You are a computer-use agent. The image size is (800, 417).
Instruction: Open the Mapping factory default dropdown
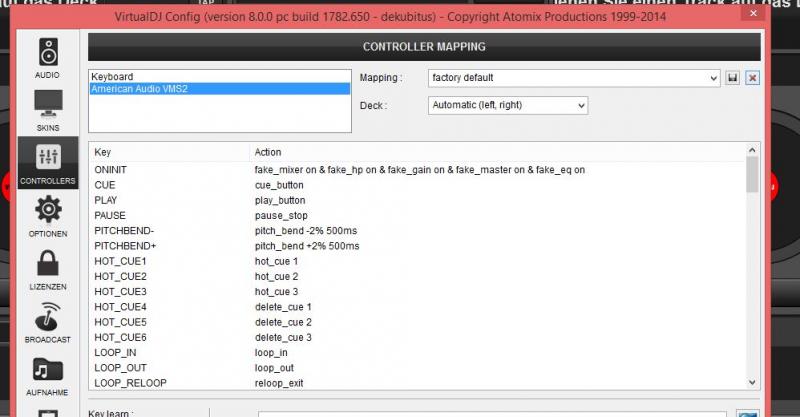pyautogui.click(x=574, y=78)
